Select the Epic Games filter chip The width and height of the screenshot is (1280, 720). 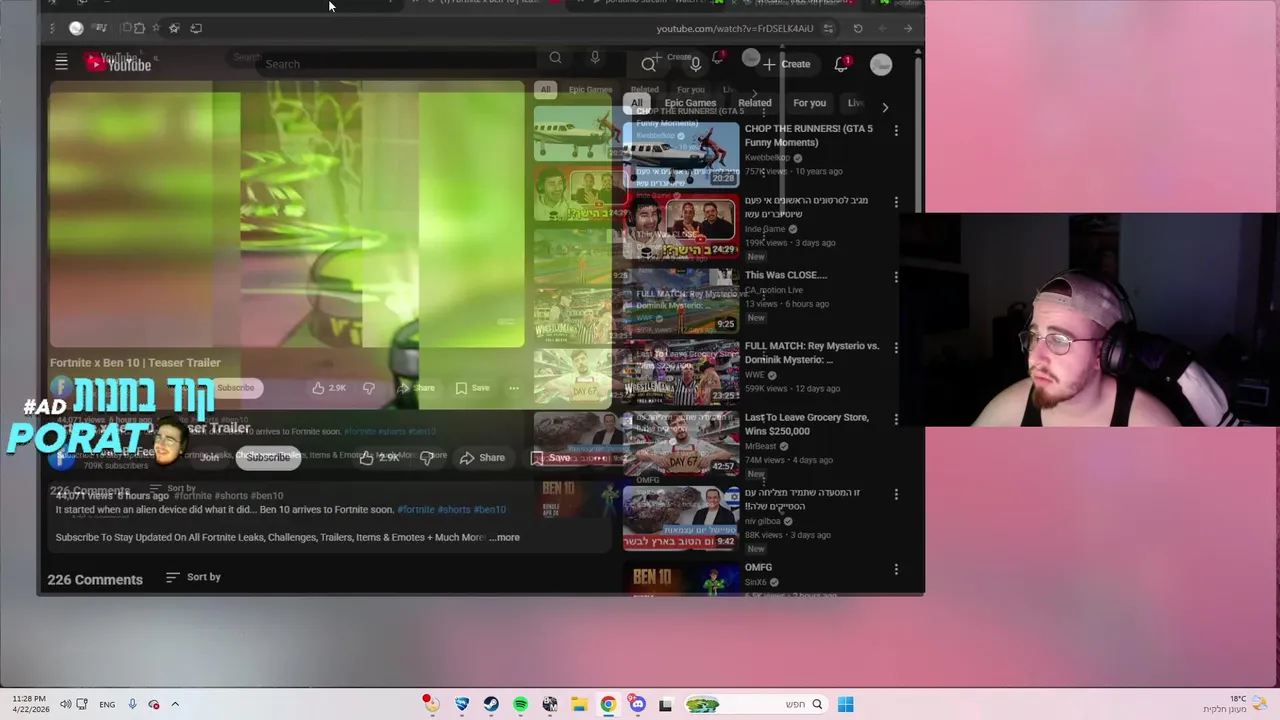[x=690, y=103]
